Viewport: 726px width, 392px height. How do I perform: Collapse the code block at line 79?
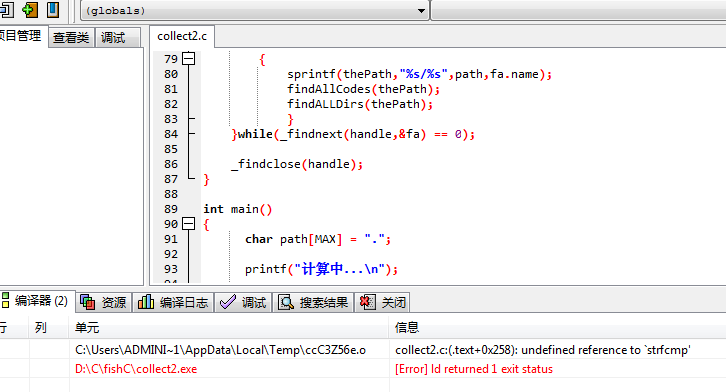pos(188,59)
